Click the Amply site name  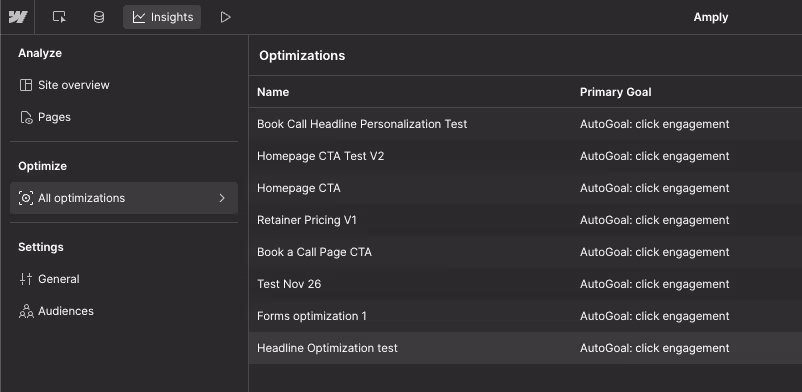[x=711, y=17]
